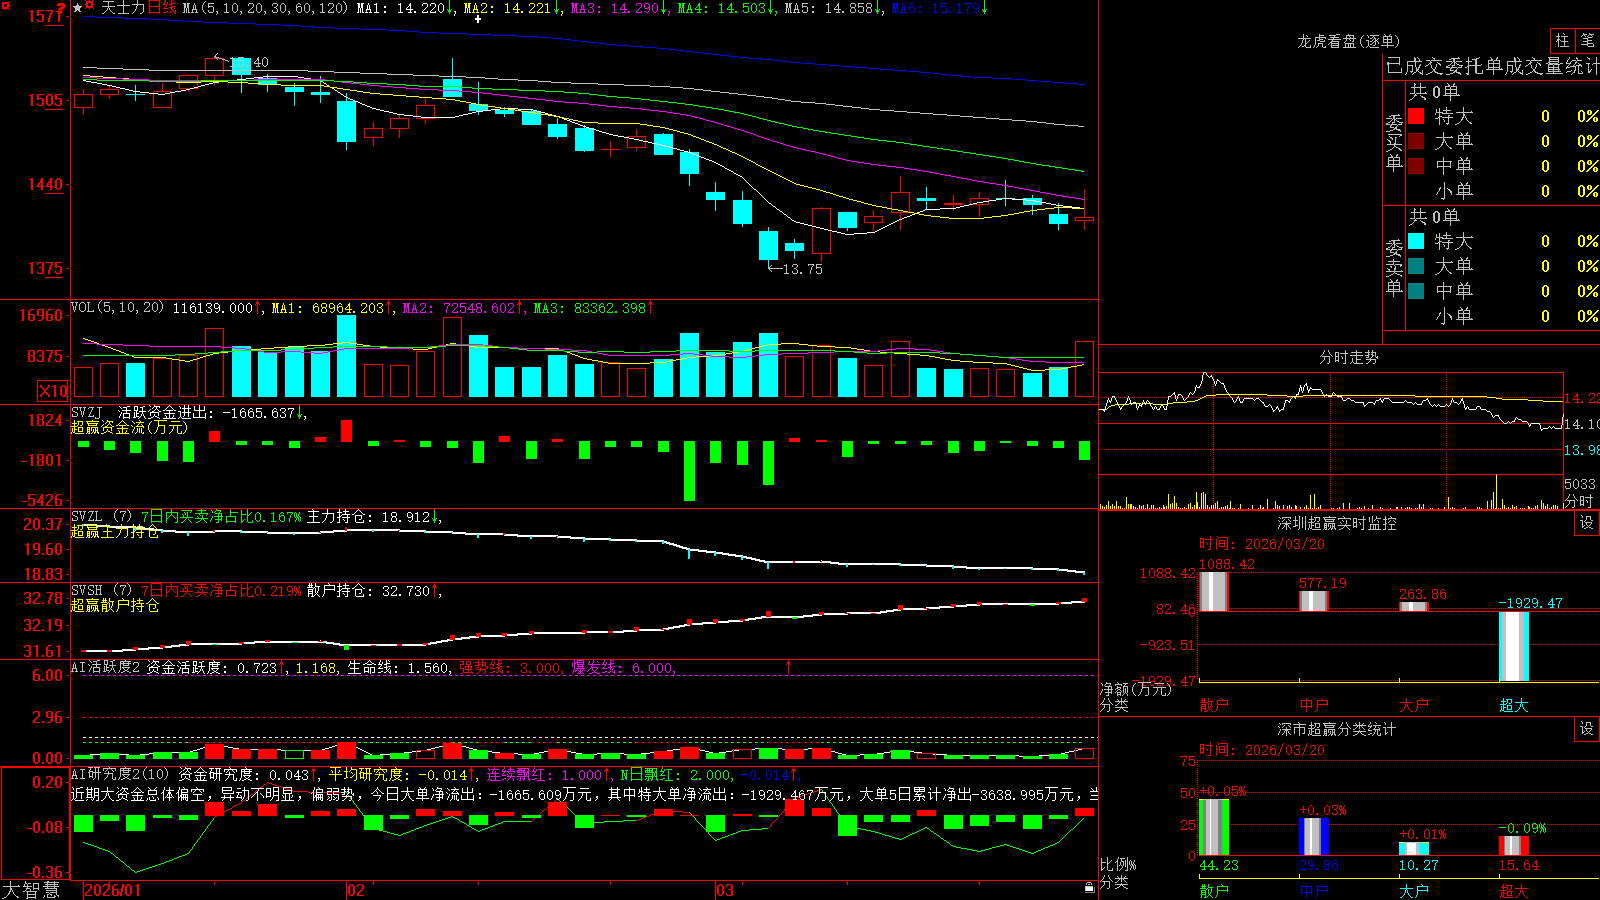Click the VOL(5,10,20) indicator label
The image size is (1600, 900).
117,308
